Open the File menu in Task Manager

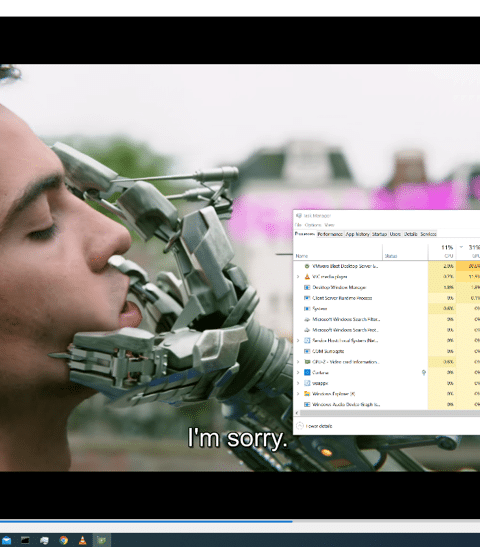[x=298, y=225]
